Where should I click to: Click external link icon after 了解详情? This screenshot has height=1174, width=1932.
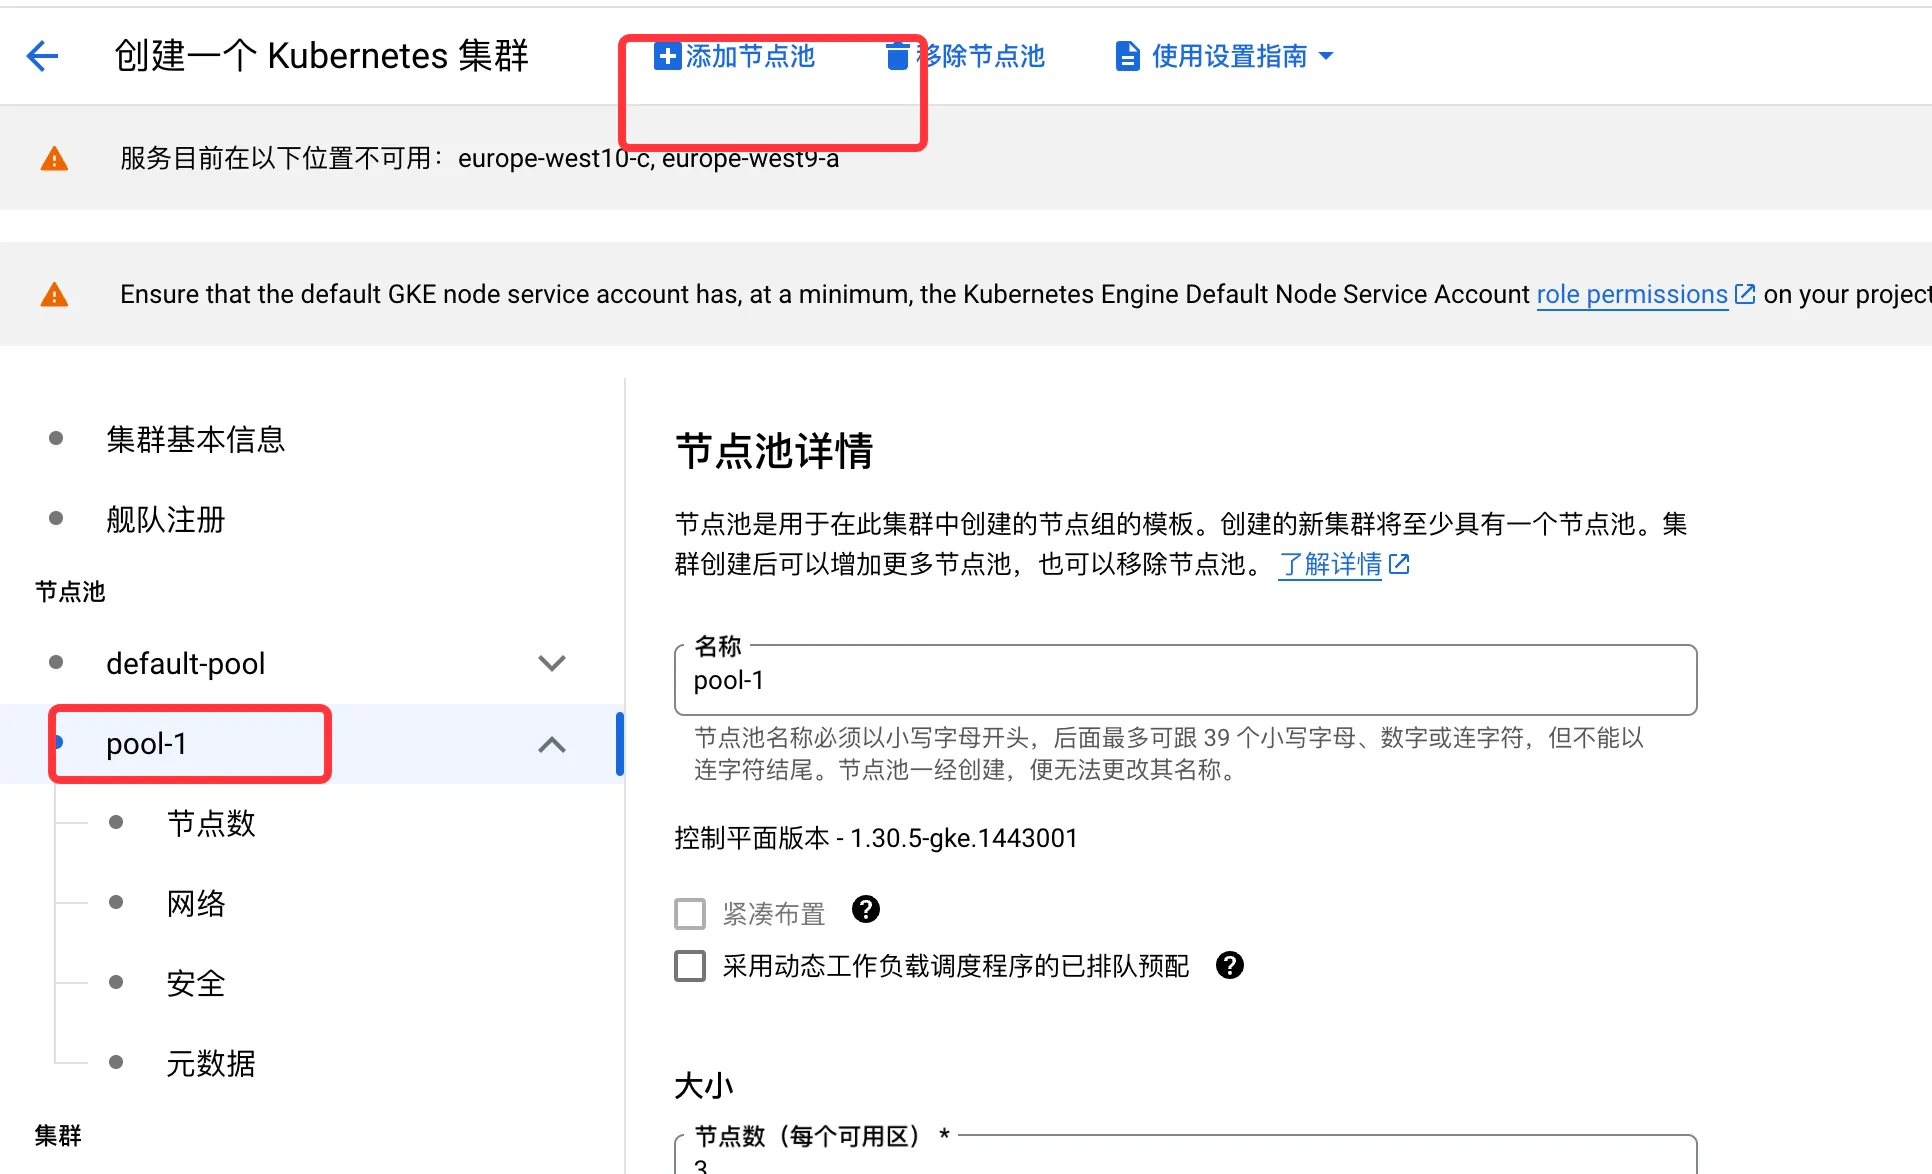(1400, 564)
